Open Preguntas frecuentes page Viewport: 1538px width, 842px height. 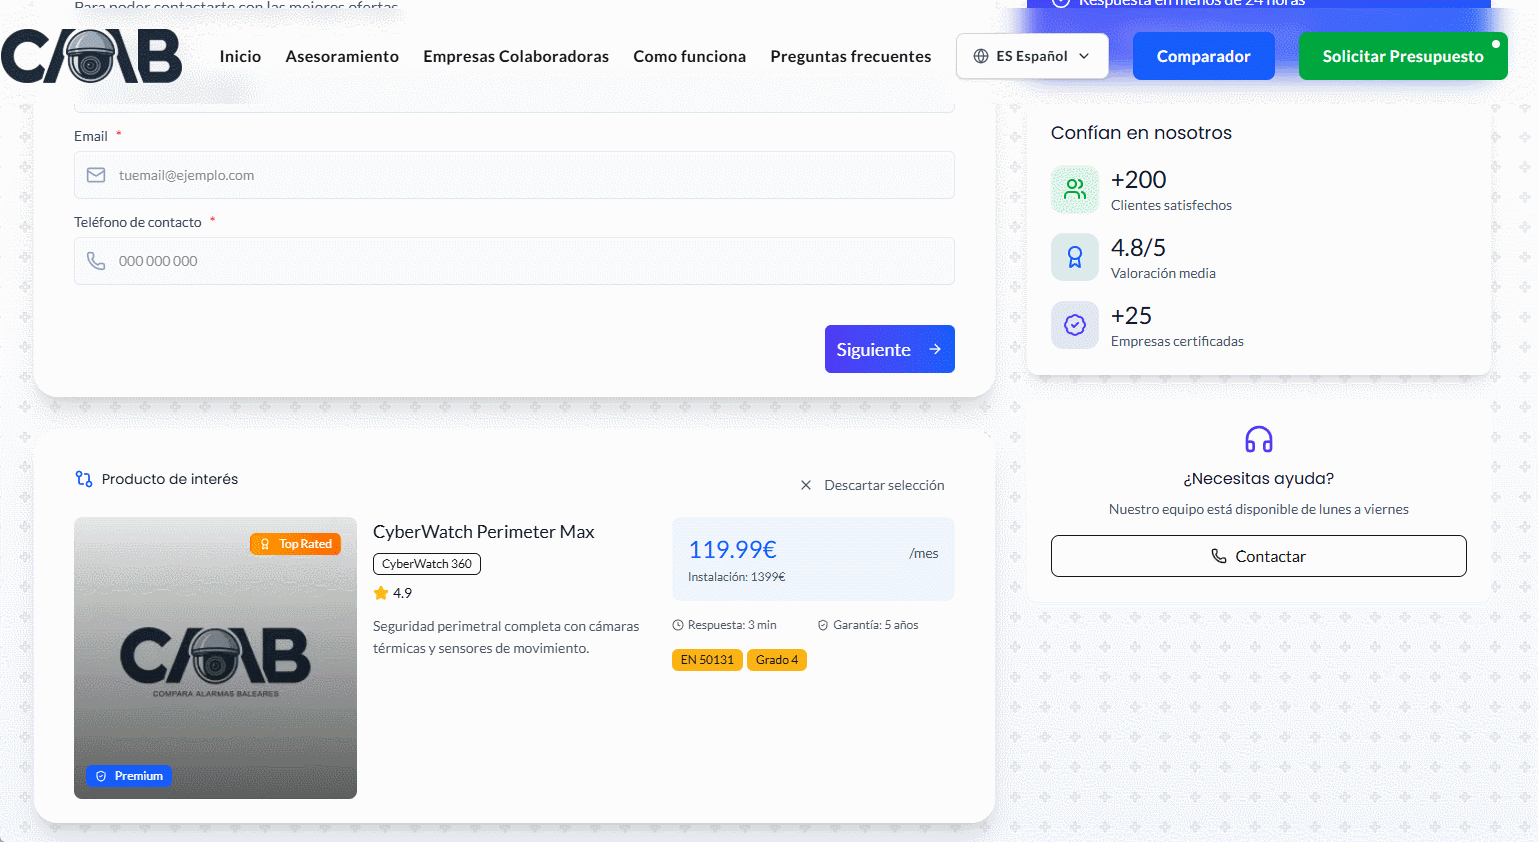click(851, 56)
